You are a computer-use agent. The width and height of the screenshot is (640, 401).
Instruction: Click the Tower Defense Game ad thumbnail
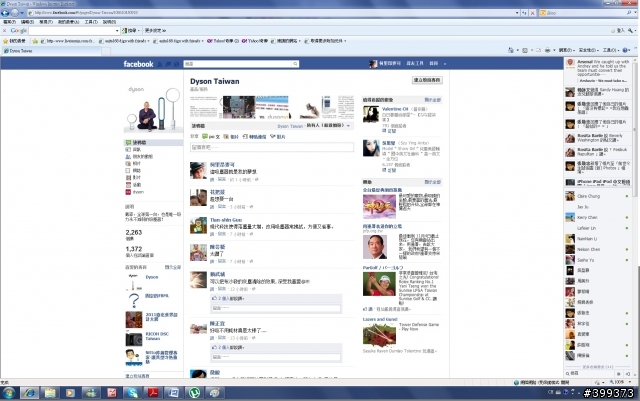(x=379, y=334)
